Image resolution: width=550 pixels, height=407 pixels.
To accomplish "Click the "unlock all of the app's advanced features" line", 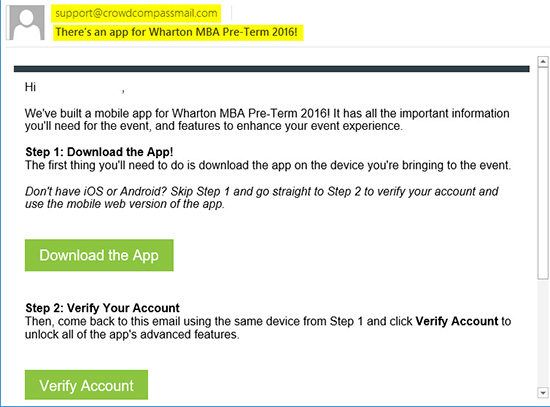I will 132,334.
